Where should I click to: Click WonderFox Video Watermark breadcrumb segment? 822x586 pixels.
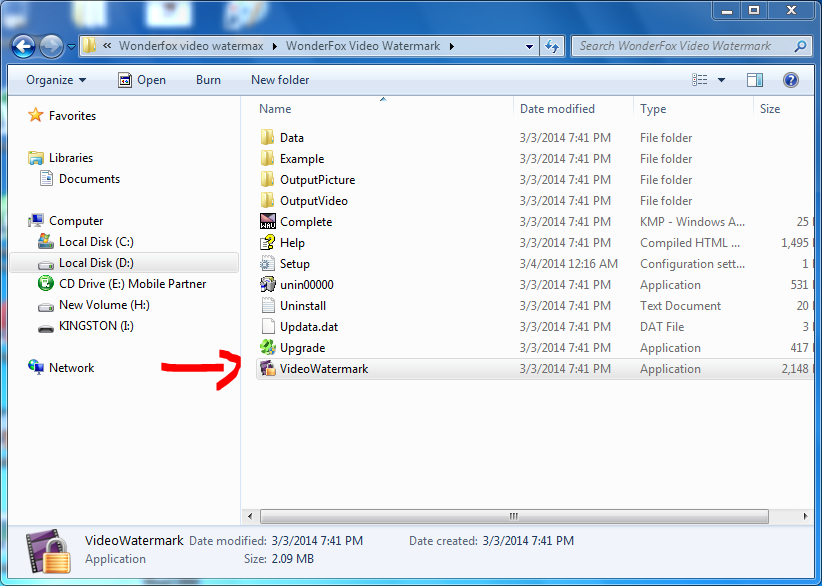coord(363,46)
